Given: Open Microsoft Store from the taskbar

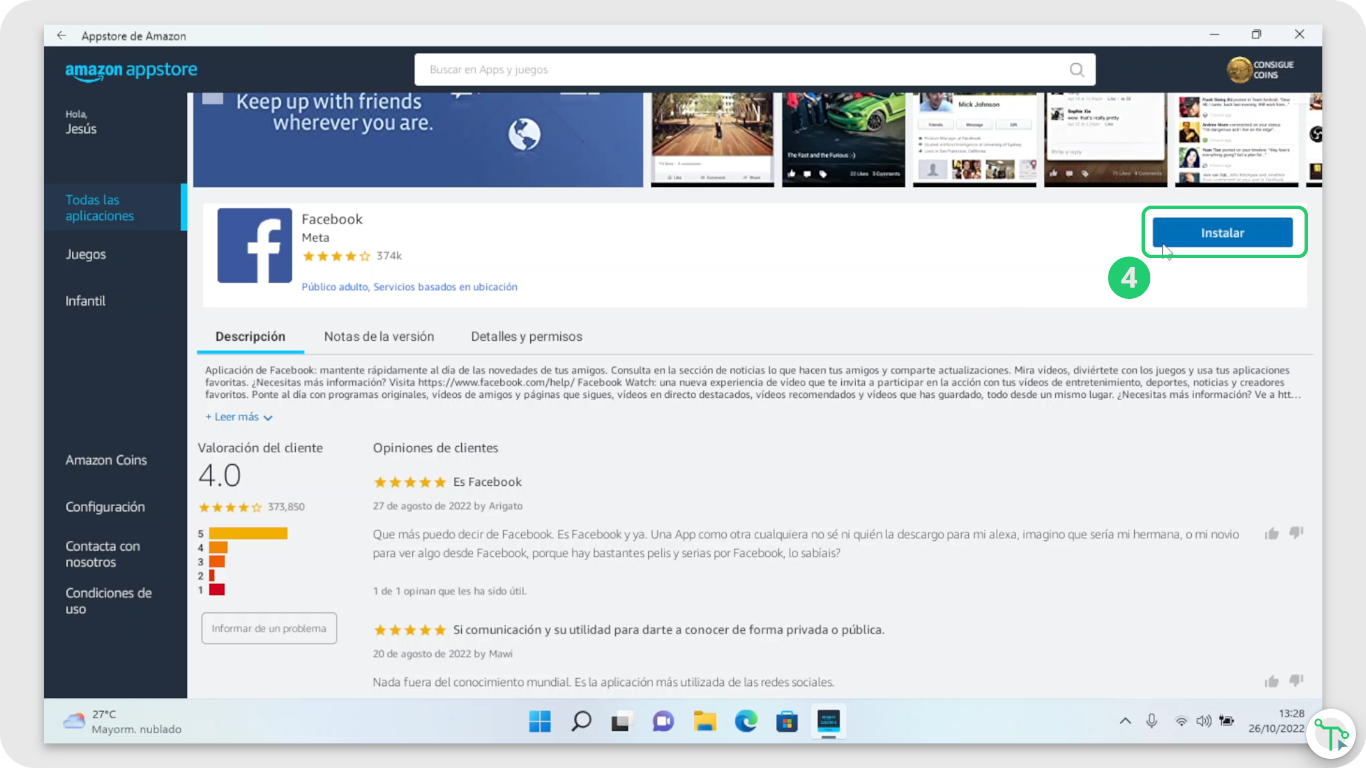Looking at the screenshot, I should 787,721.
